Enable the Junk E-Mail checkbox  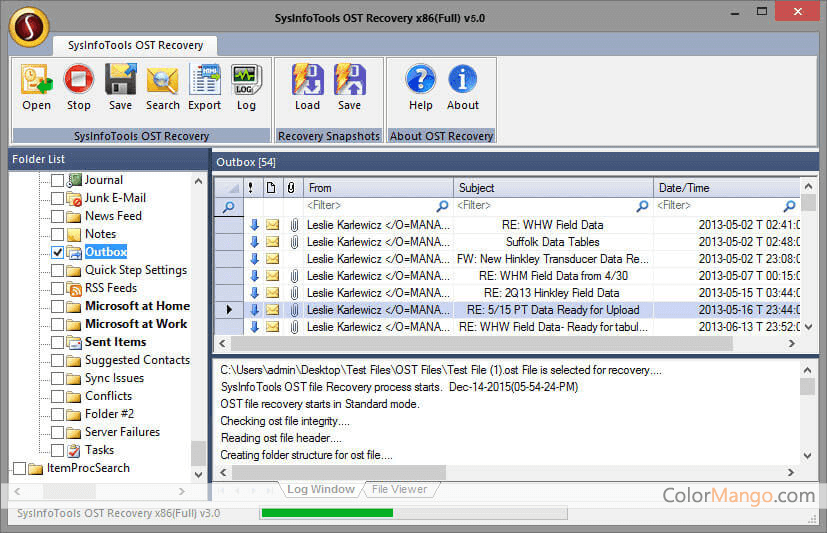(x=57, y=198)
